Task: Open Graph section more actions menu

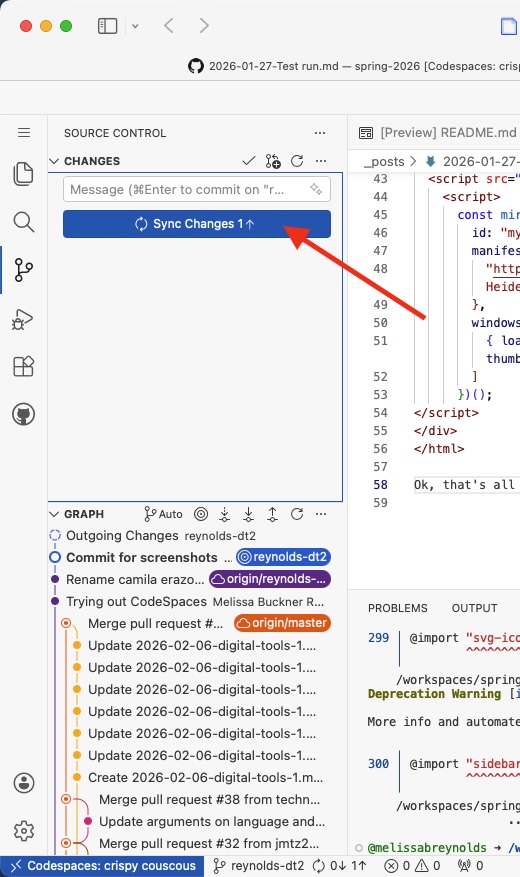Action: 321,514
